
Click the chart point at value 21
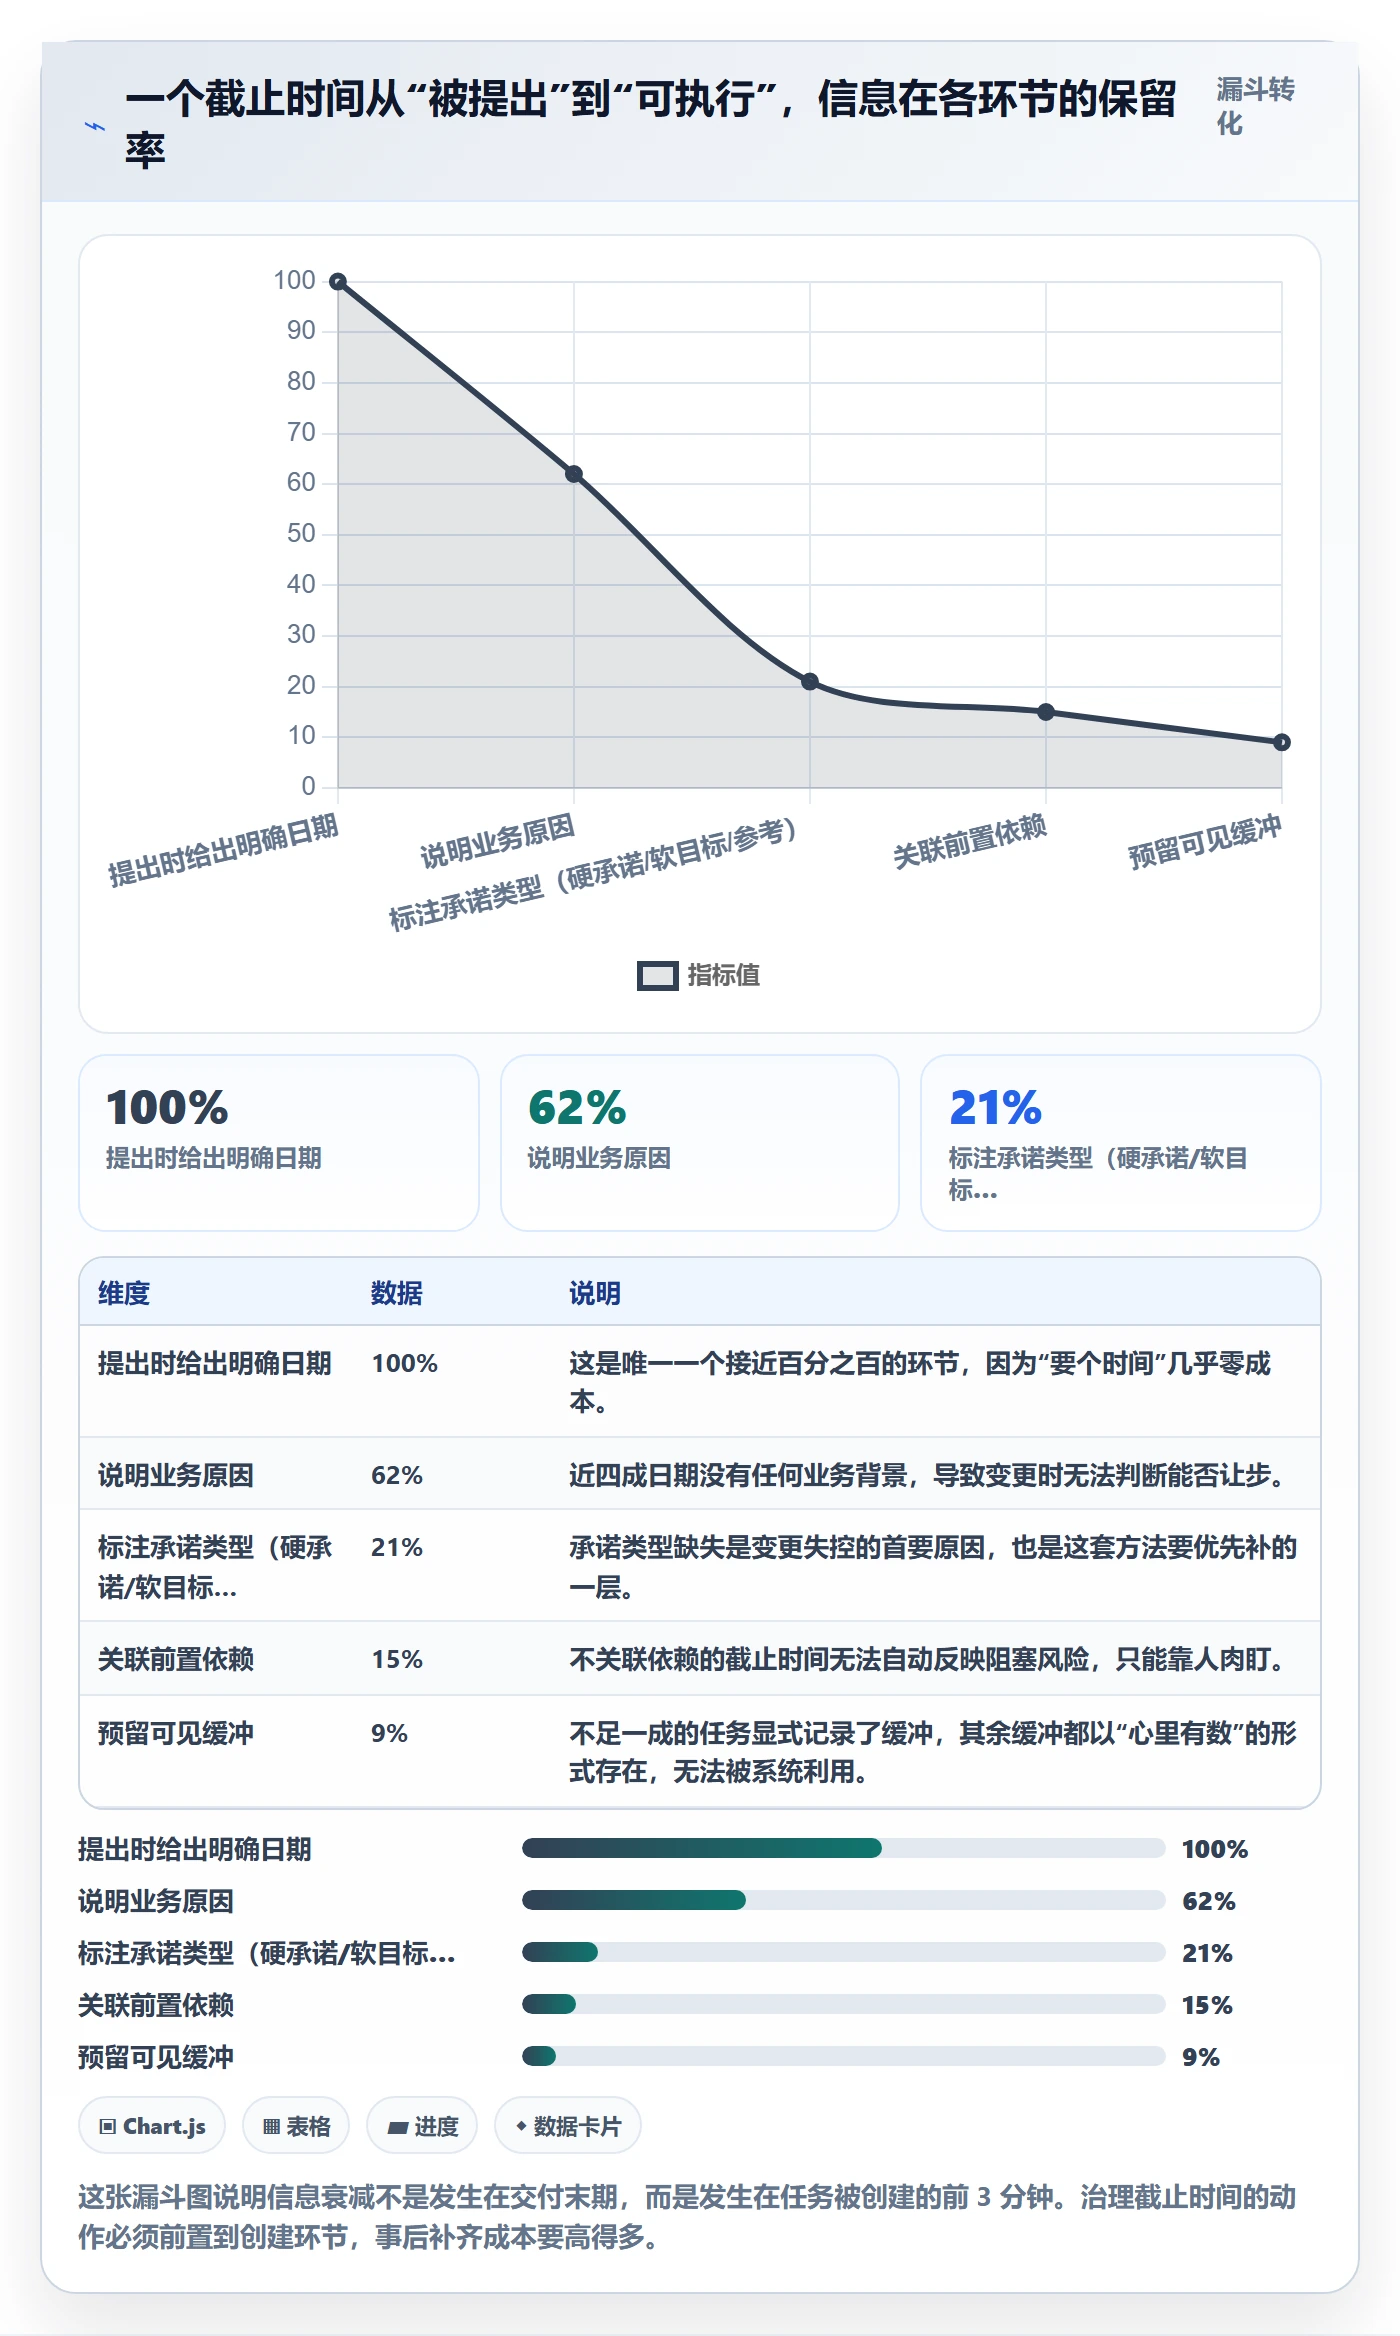(x=810, y=682)
